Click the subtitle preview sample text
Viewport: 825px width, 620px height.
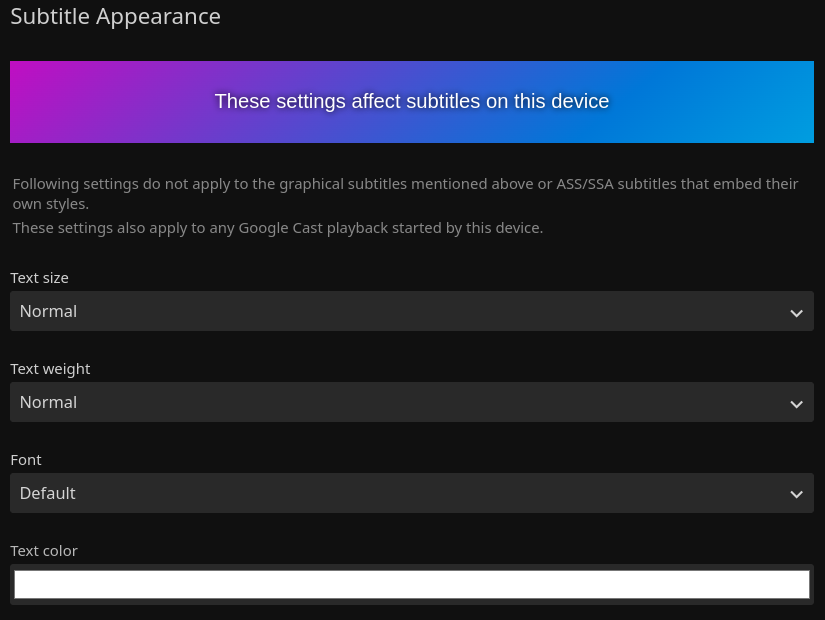click(x=411, y=101)
